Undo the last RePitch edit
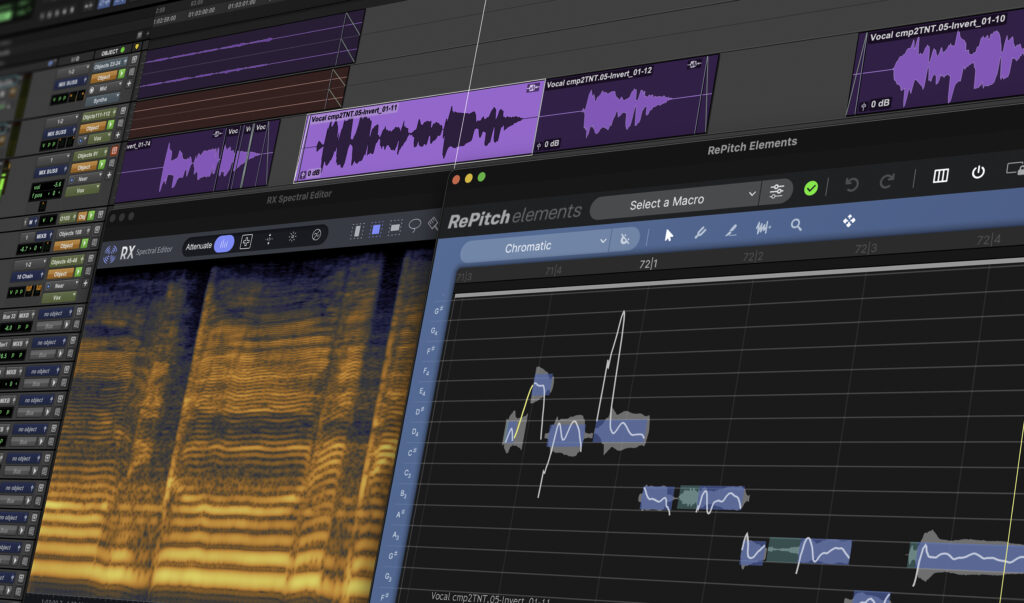This screenshot has width=1024, height=603. [x=852, y=185]
